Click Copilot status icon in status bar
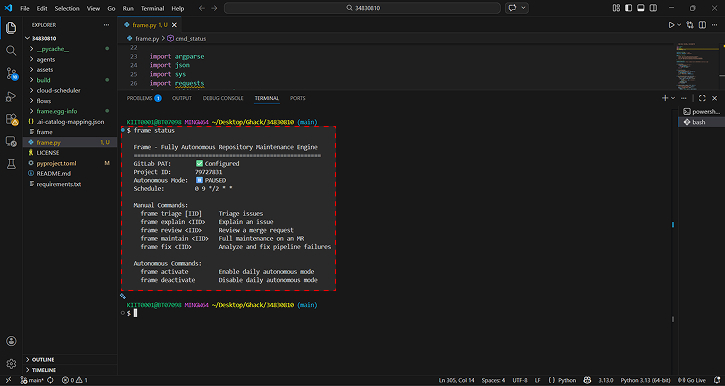The height and width of the screenshot is (386, 725). 587,380
